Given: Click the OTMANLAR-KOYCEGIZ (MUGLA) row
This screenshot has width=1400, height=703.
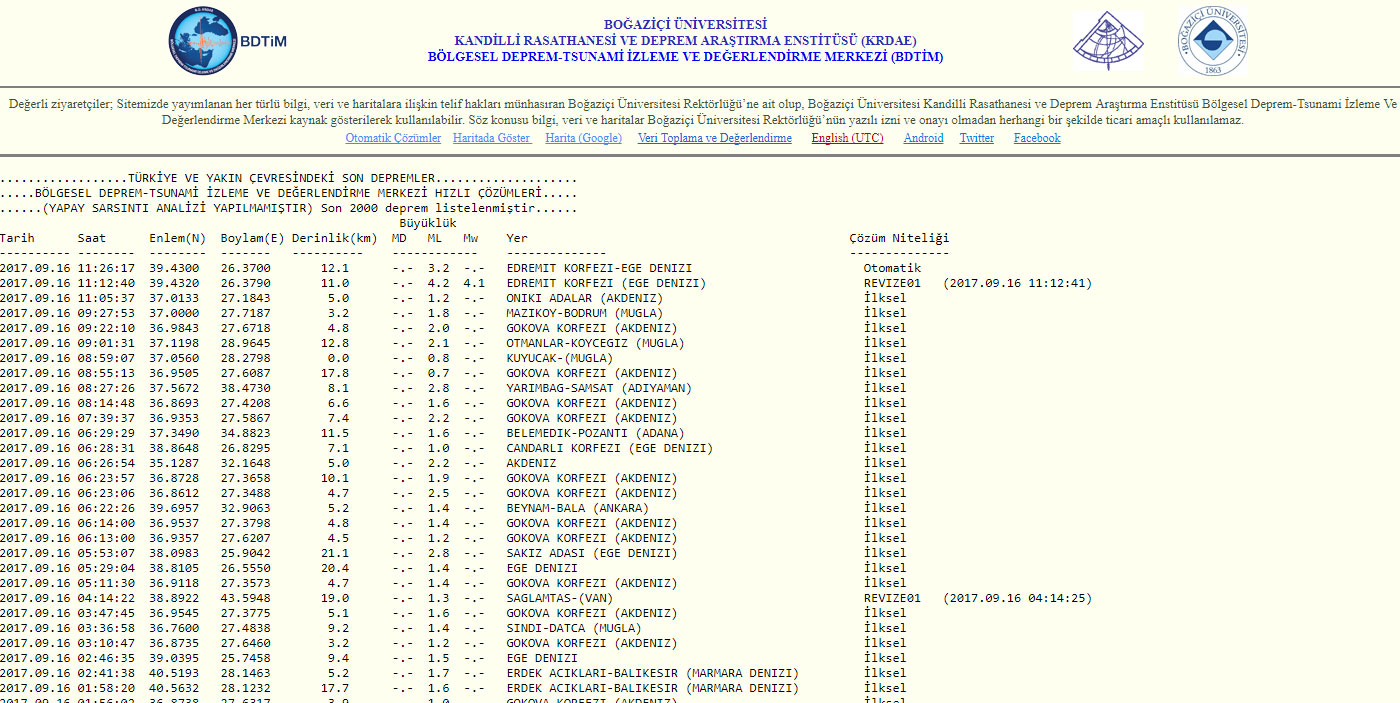Looking at the screenshot, I should tap(453, 343).
